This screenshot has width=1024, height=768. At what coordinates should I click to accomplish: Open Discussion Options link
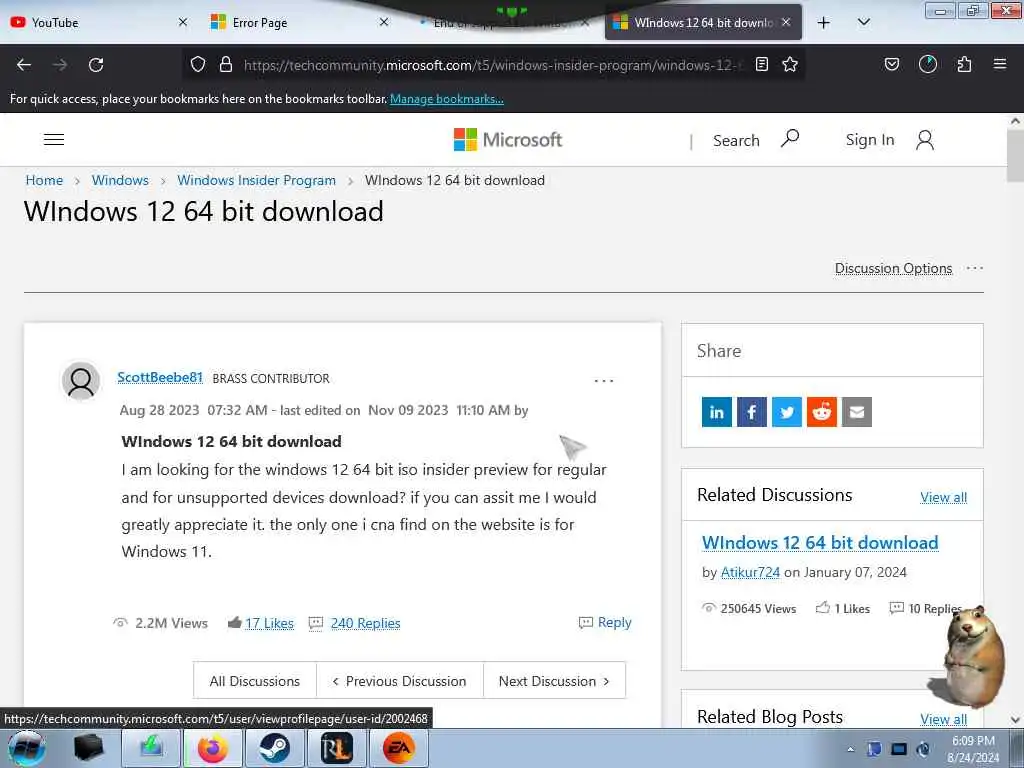[893, 268]
